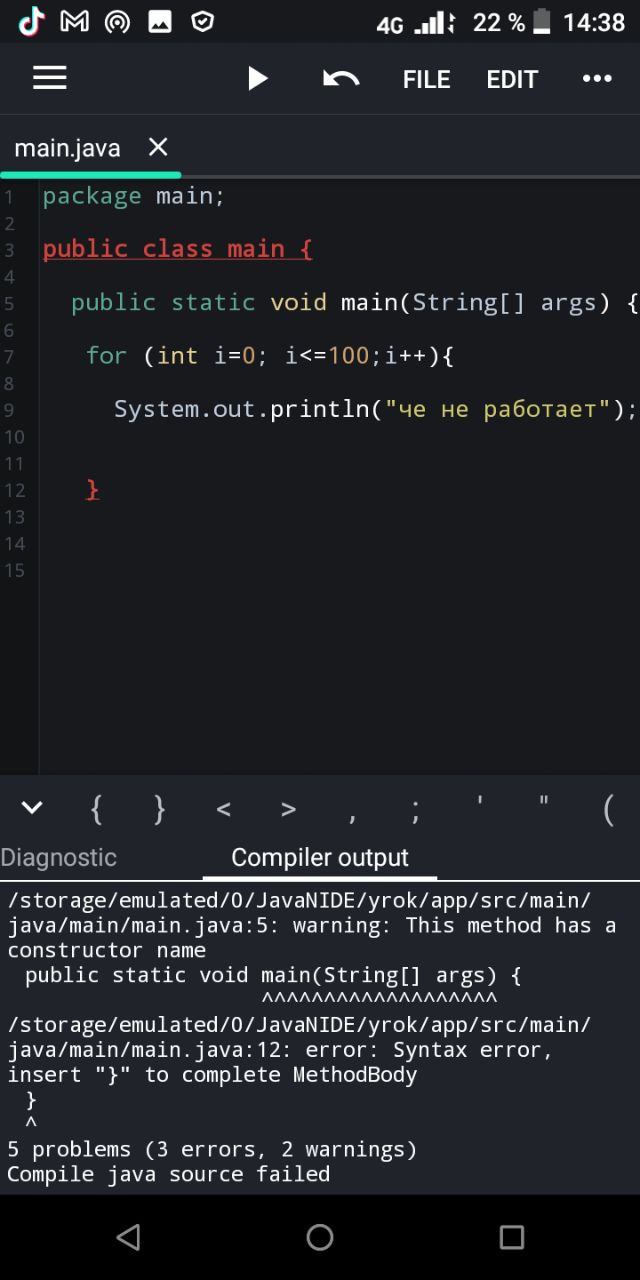Run the program with the play icon
Image resolution: width=640 pixels, height=1280 pixels.
pyautogui.click(x=258, y=79)
